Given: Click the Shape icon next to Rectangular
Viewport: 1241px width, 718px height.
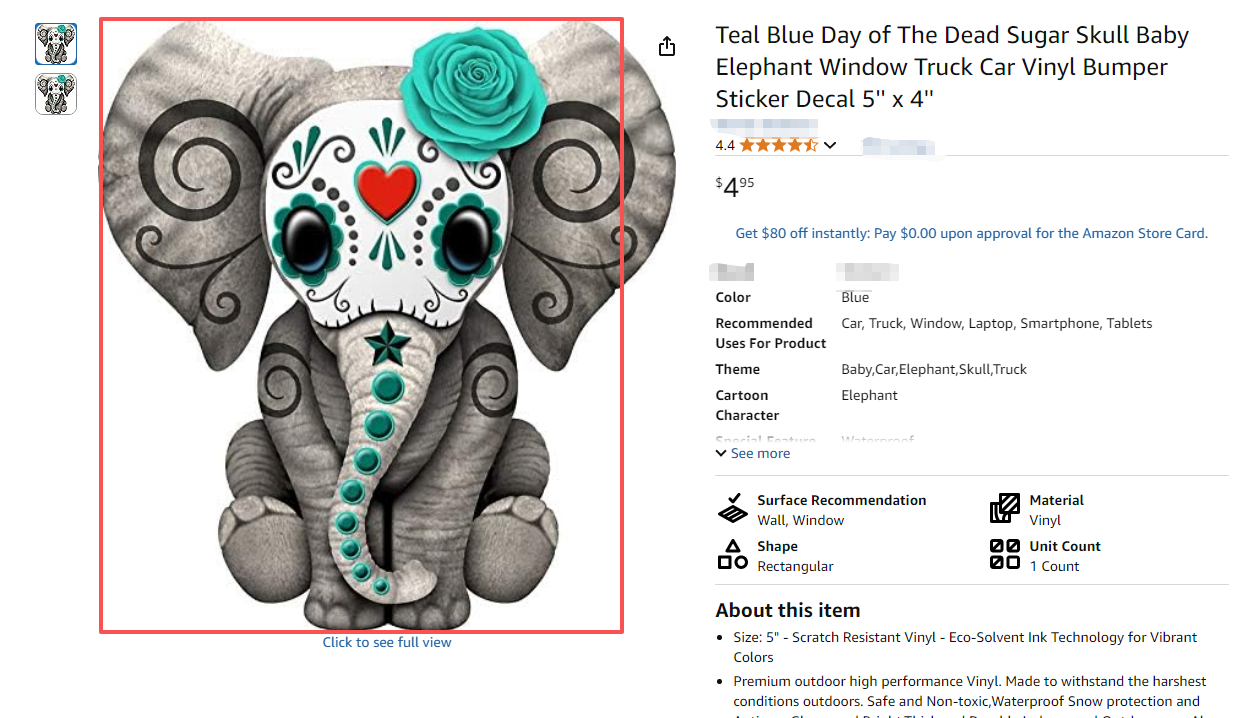Looking at the screenshot, I should pyautogui.click(x=733, y=555).
